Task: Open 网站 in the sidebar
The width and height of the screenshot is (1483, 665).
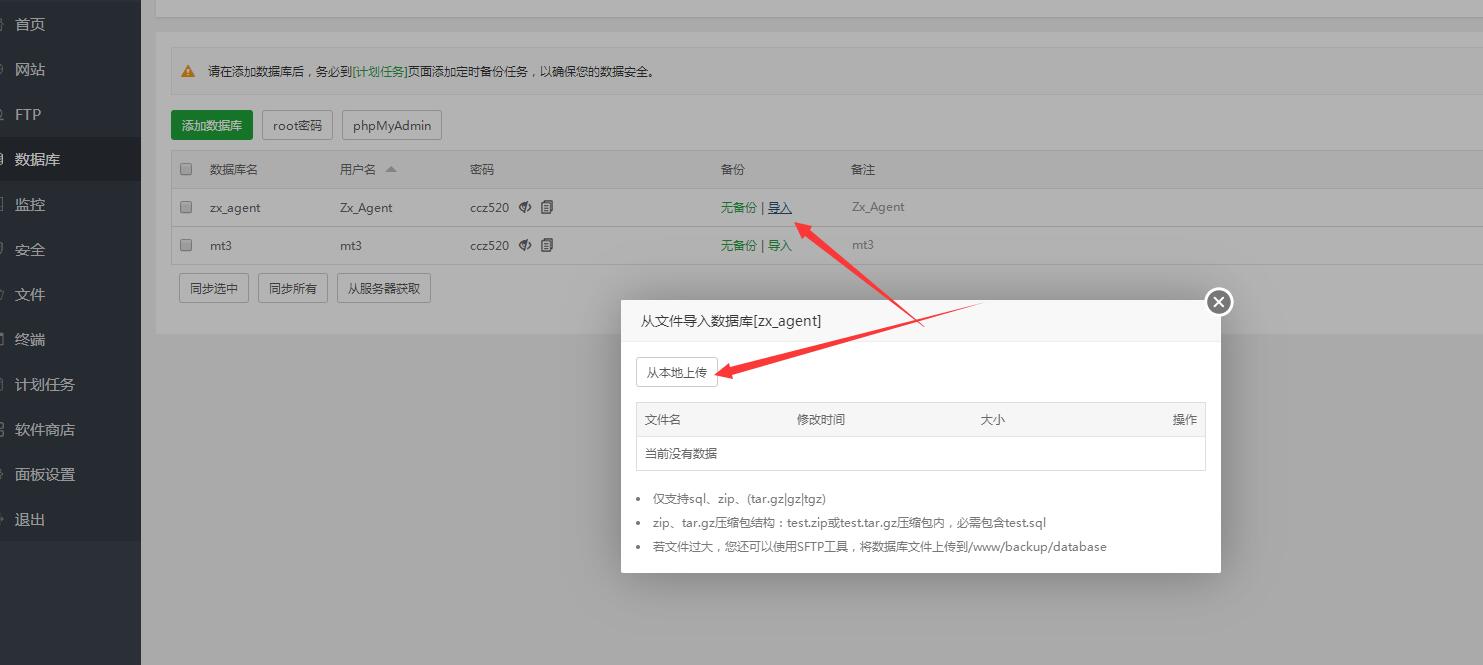Action: pos(30,70)
